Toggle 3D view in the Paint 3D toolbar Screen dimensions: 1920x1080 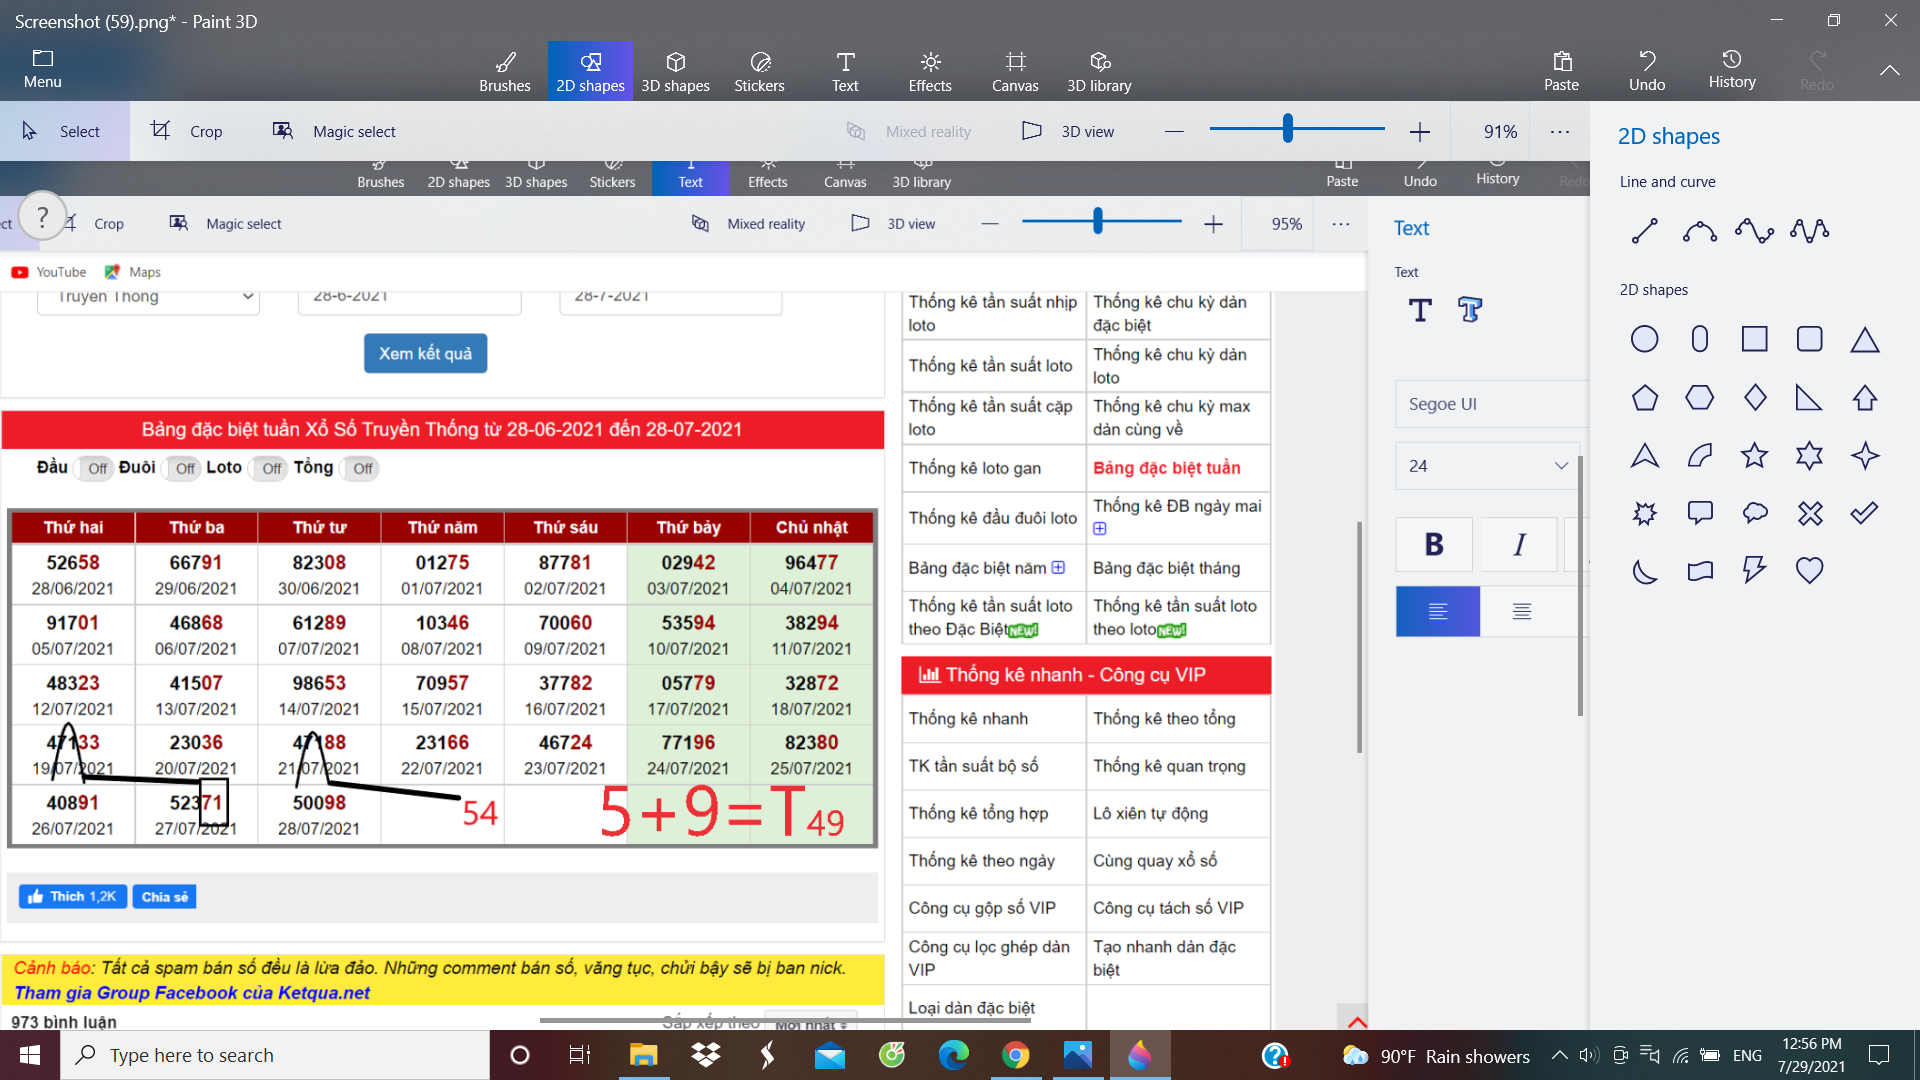point(1068,131)
